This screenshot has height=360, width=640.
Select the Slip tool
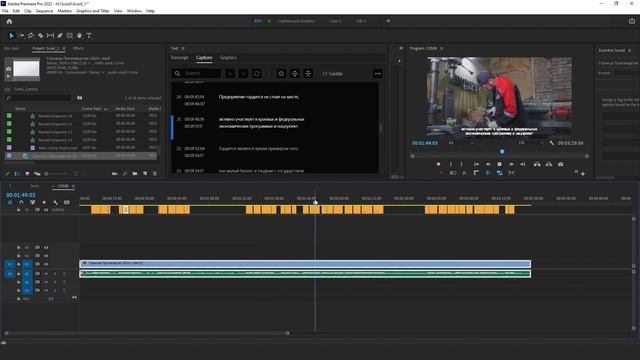click(x=50, y=36)
